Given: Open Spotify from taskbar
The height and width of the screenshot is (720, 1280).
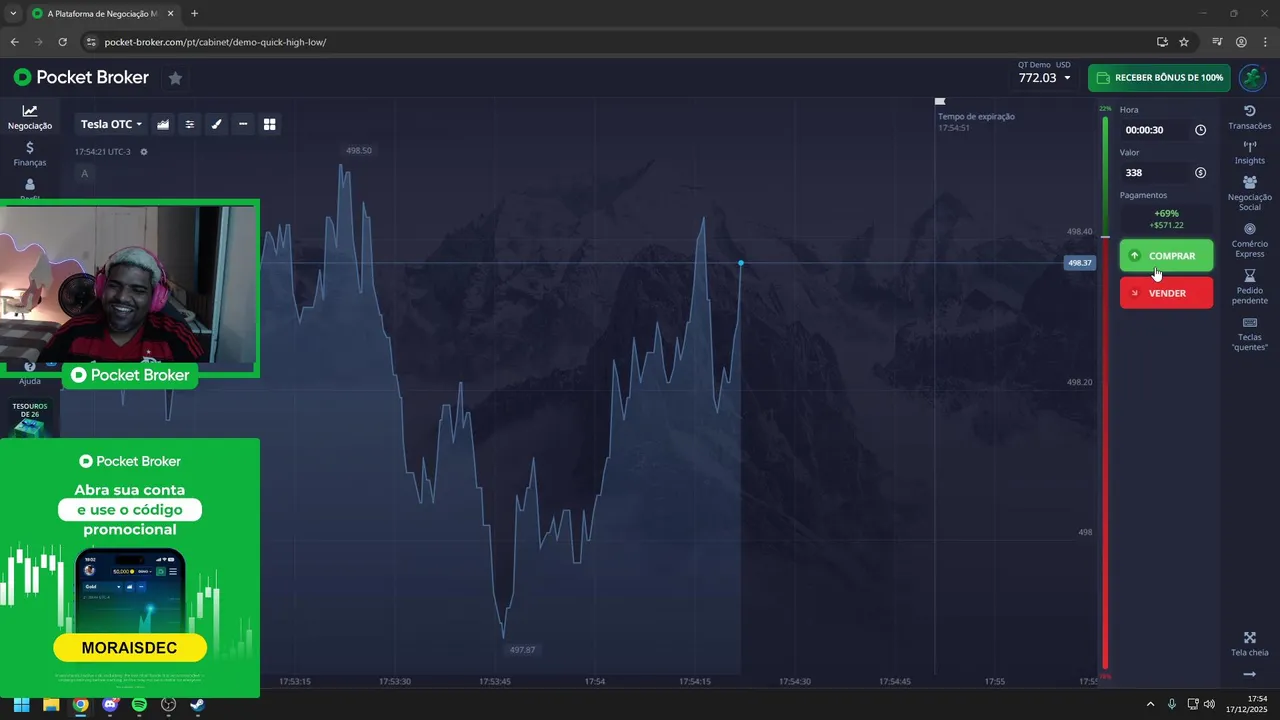Looking at the screenshot, I should [139, 704].
